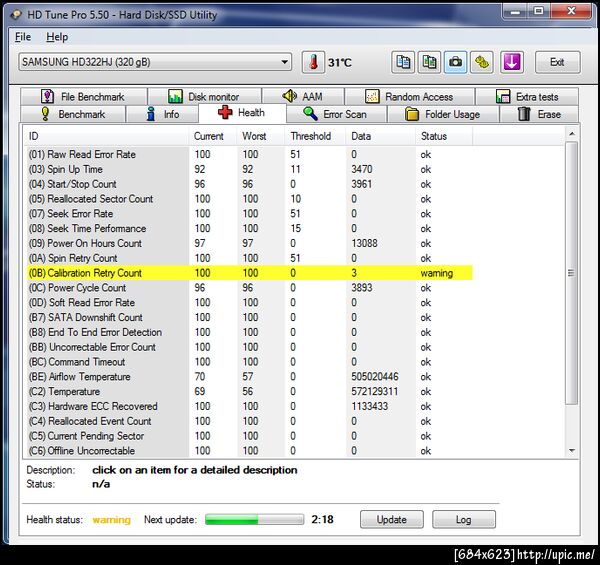This screenshot has height=565, width=600.
Task: Select the Raw Read Error Rate row
Action: 249,155
